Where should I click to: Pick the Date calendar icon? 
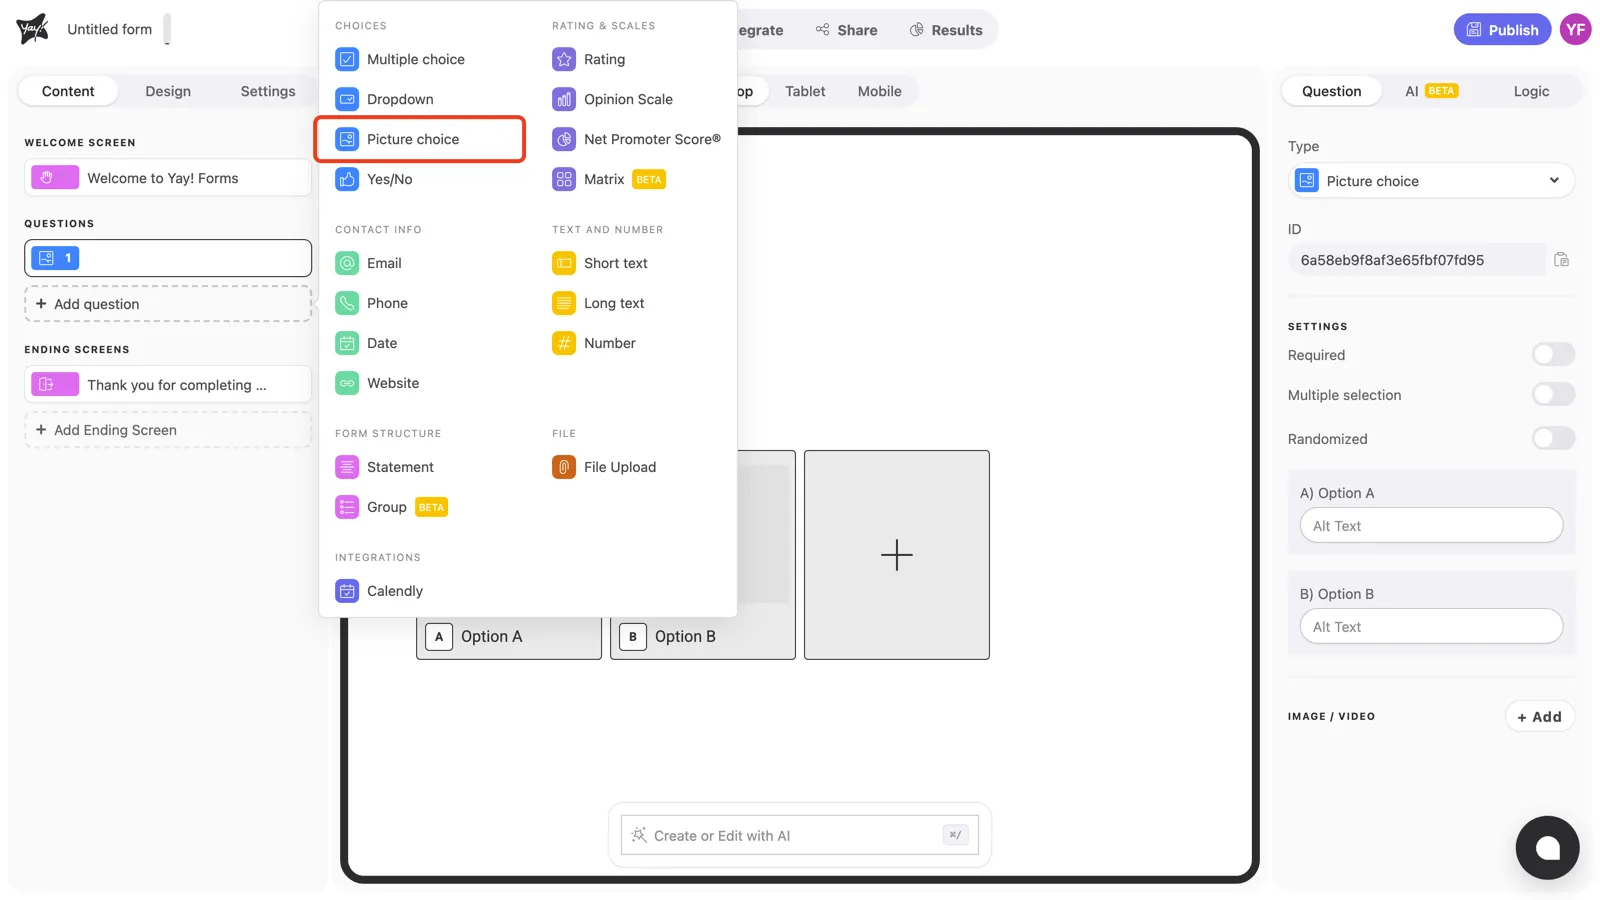[x=347, y=343]
